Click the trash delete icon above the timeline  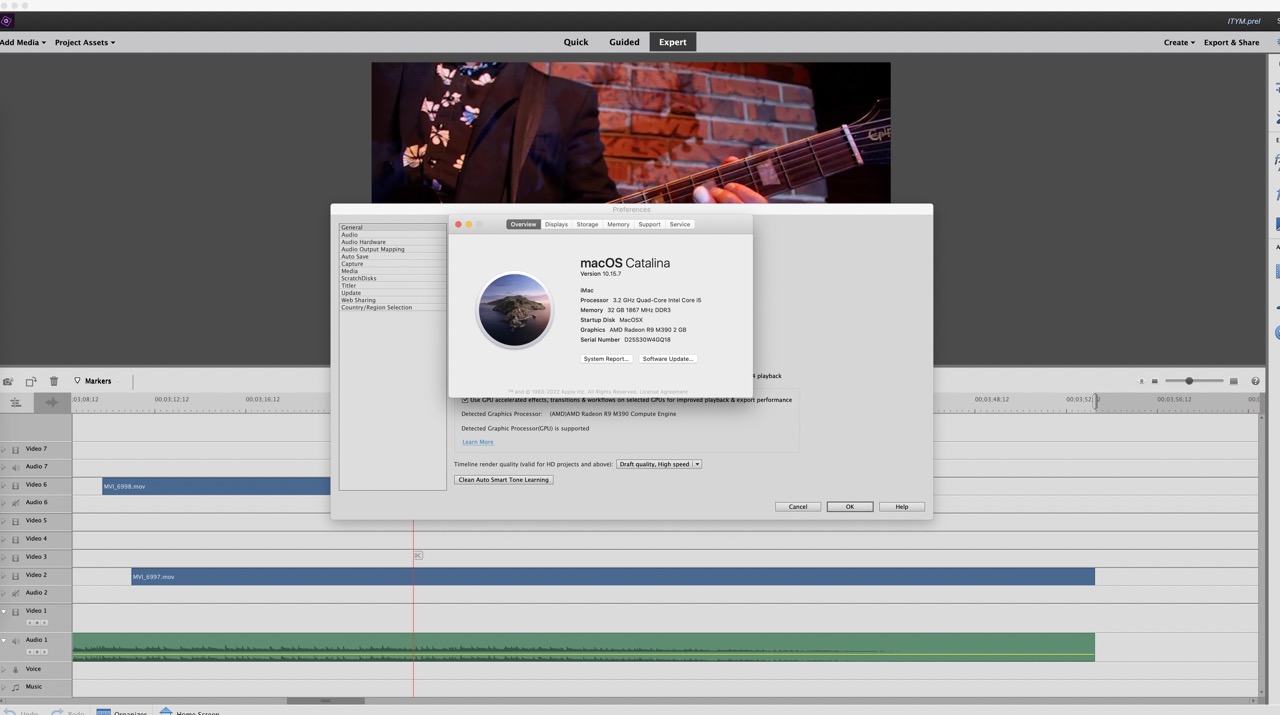(x=54, y=381)
